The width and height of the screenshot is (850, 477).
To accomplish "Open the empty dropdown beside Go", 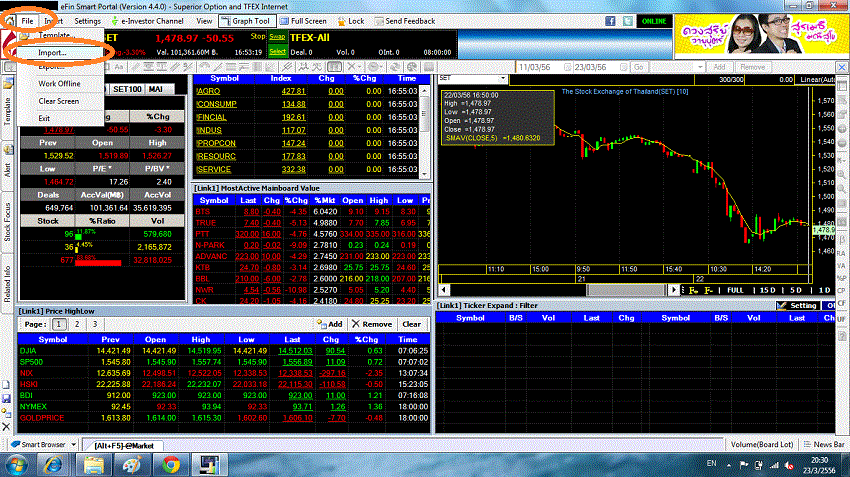I will click(677, 67).
